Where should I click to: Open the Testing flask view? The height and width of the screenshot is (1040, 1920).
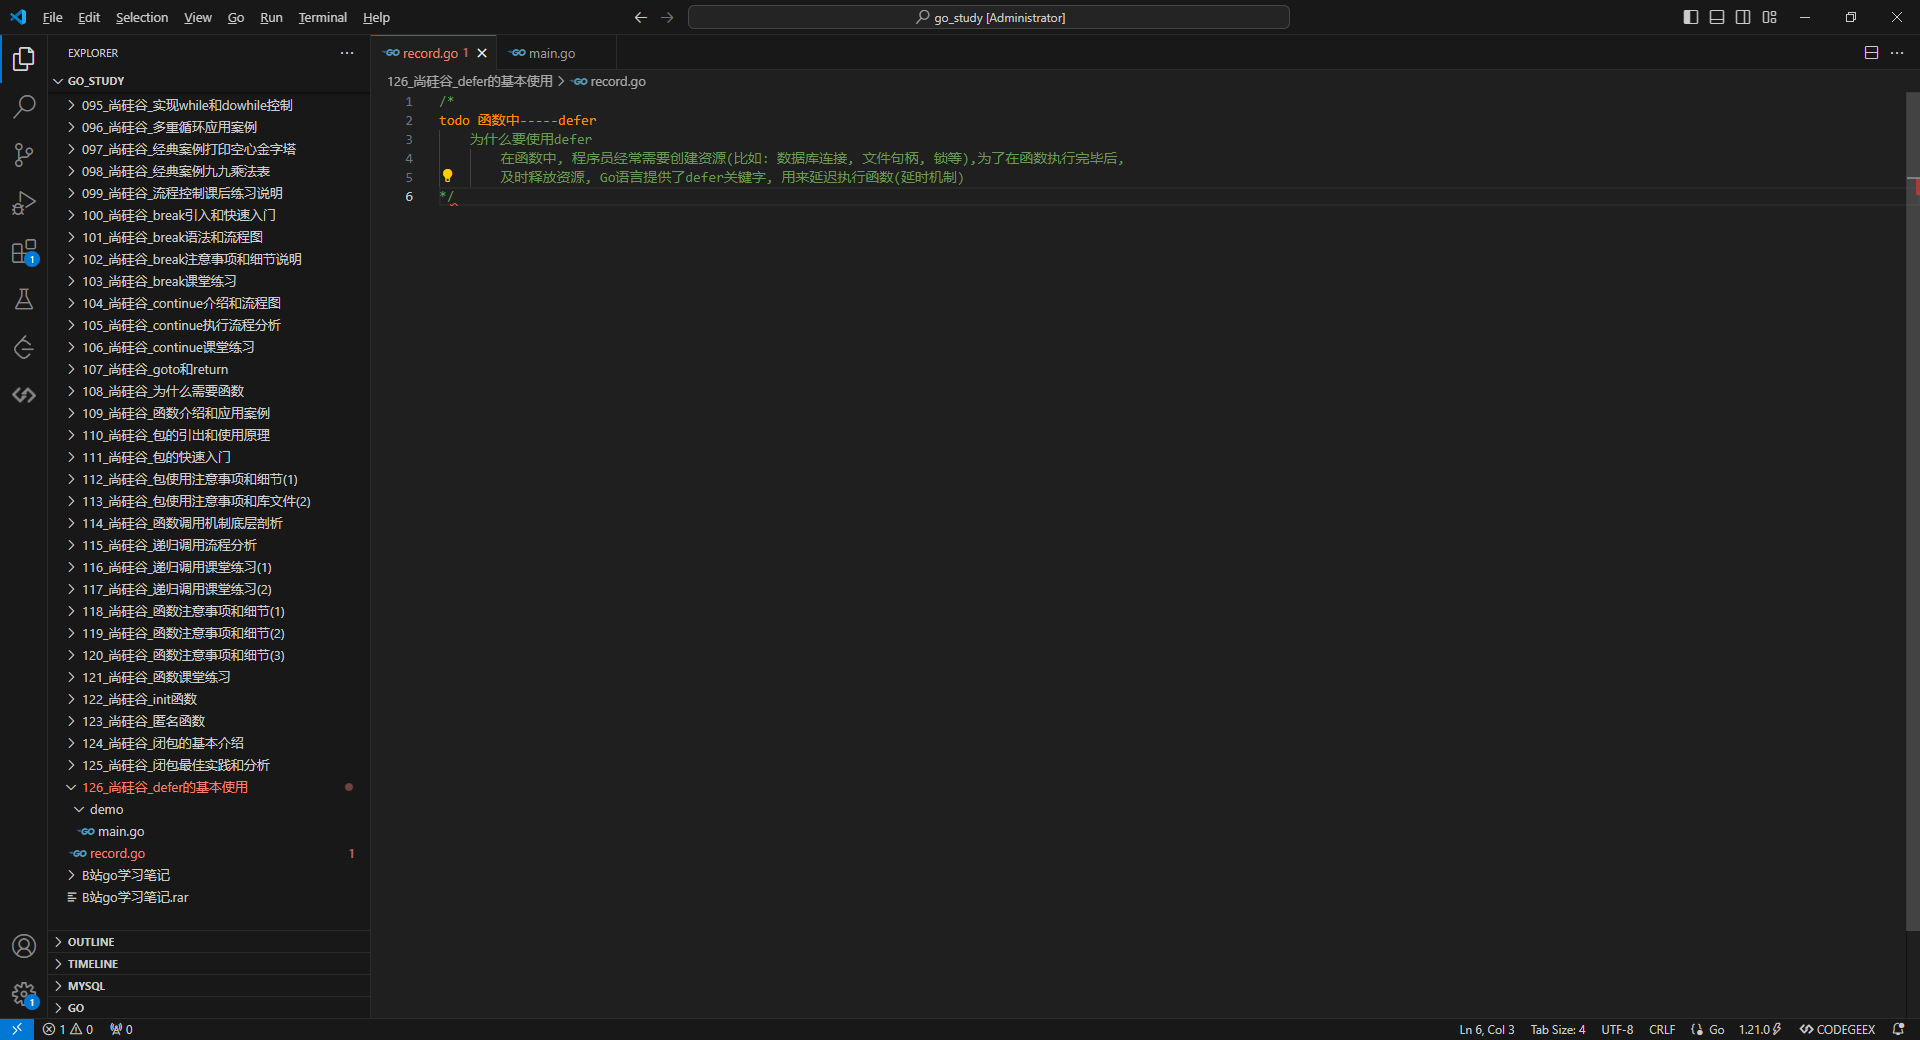(24, 299)
